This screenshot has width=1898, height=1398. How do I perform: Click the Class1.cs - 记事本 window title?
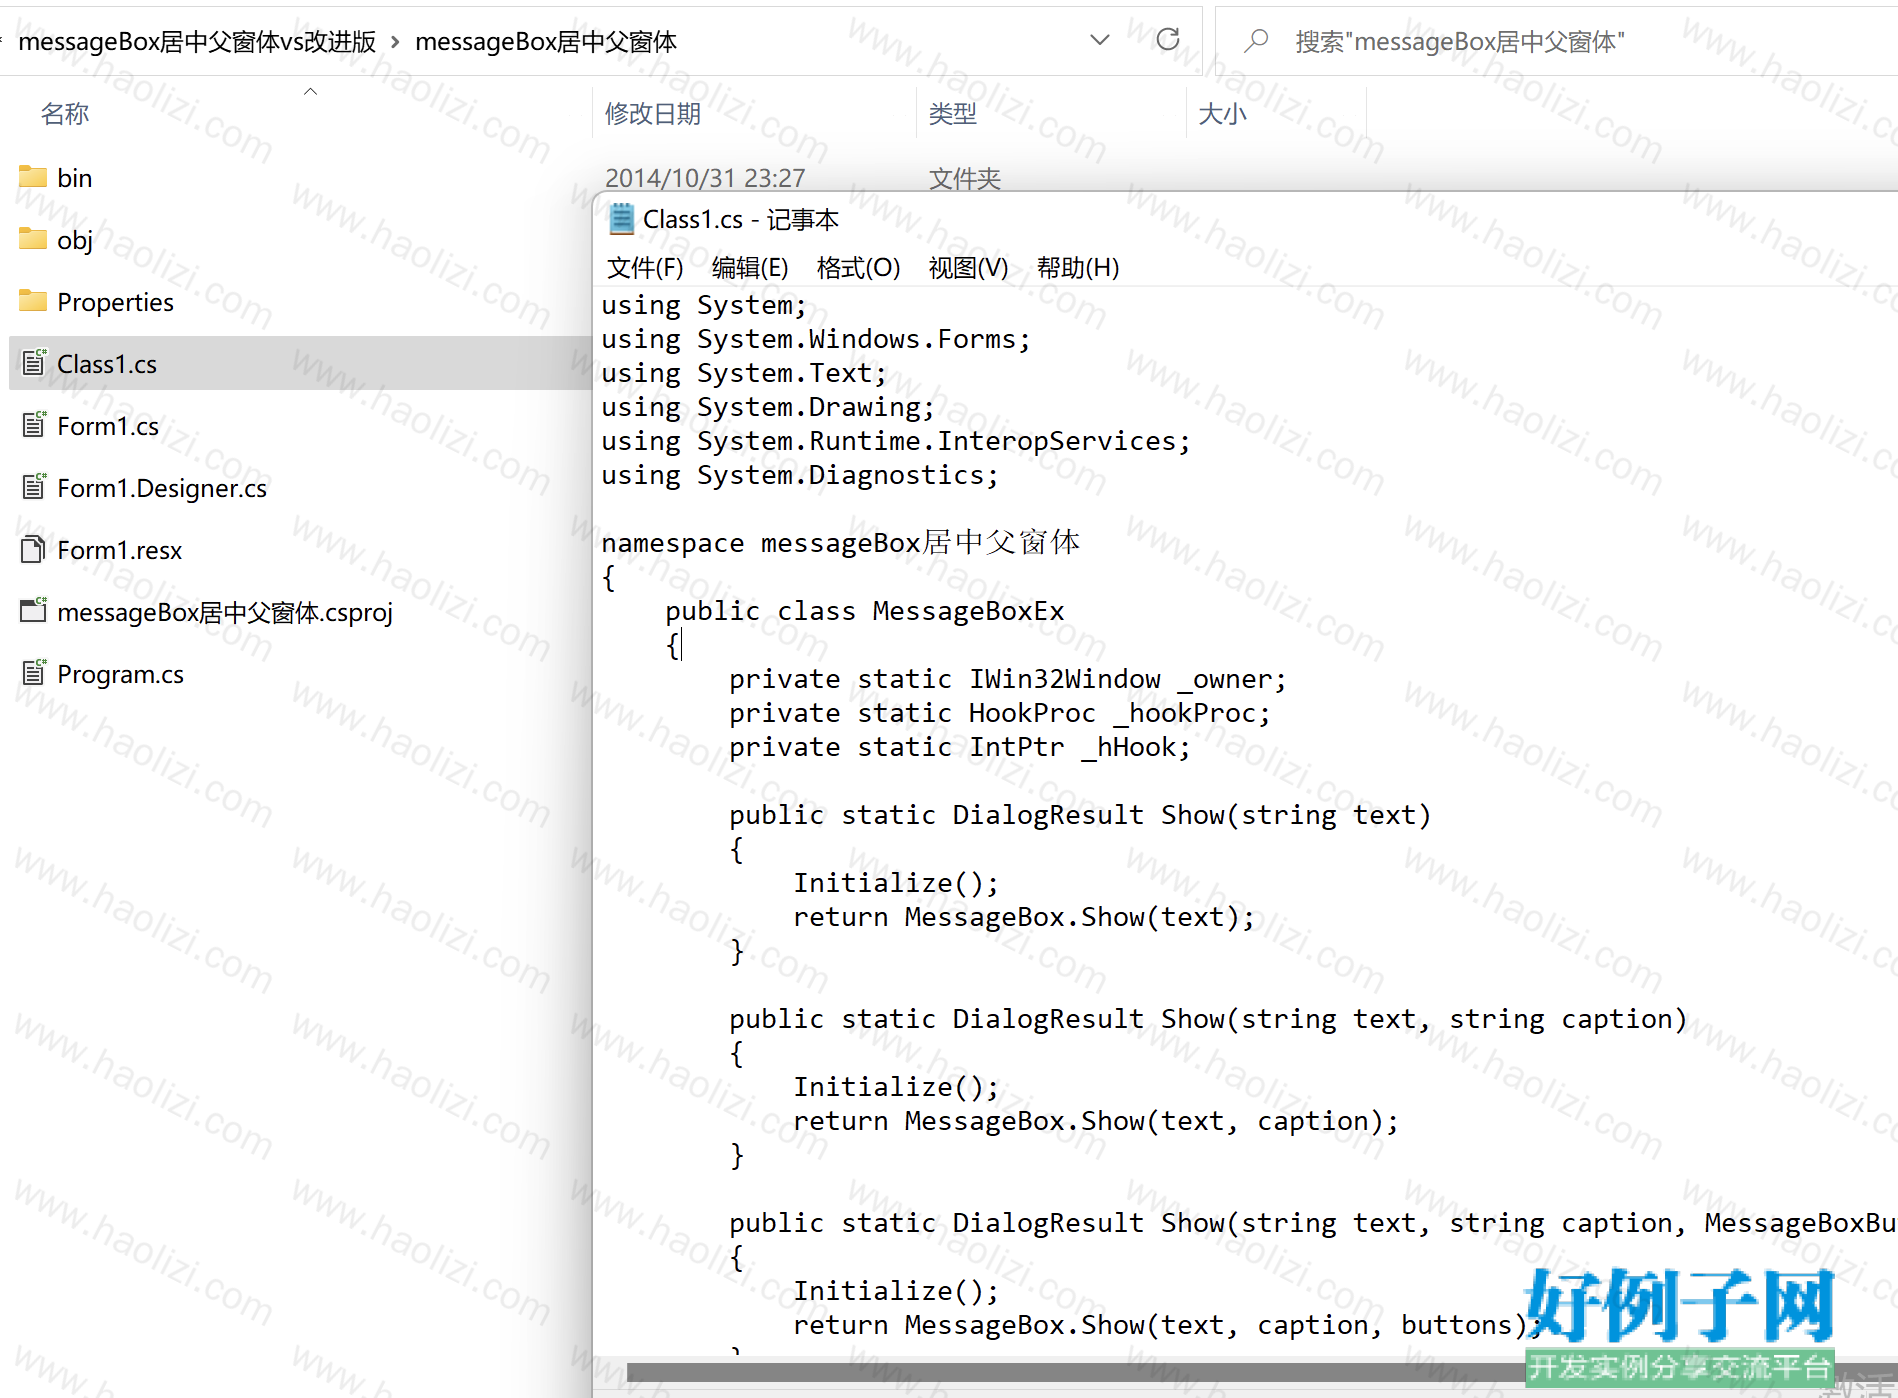coord(741,219)
